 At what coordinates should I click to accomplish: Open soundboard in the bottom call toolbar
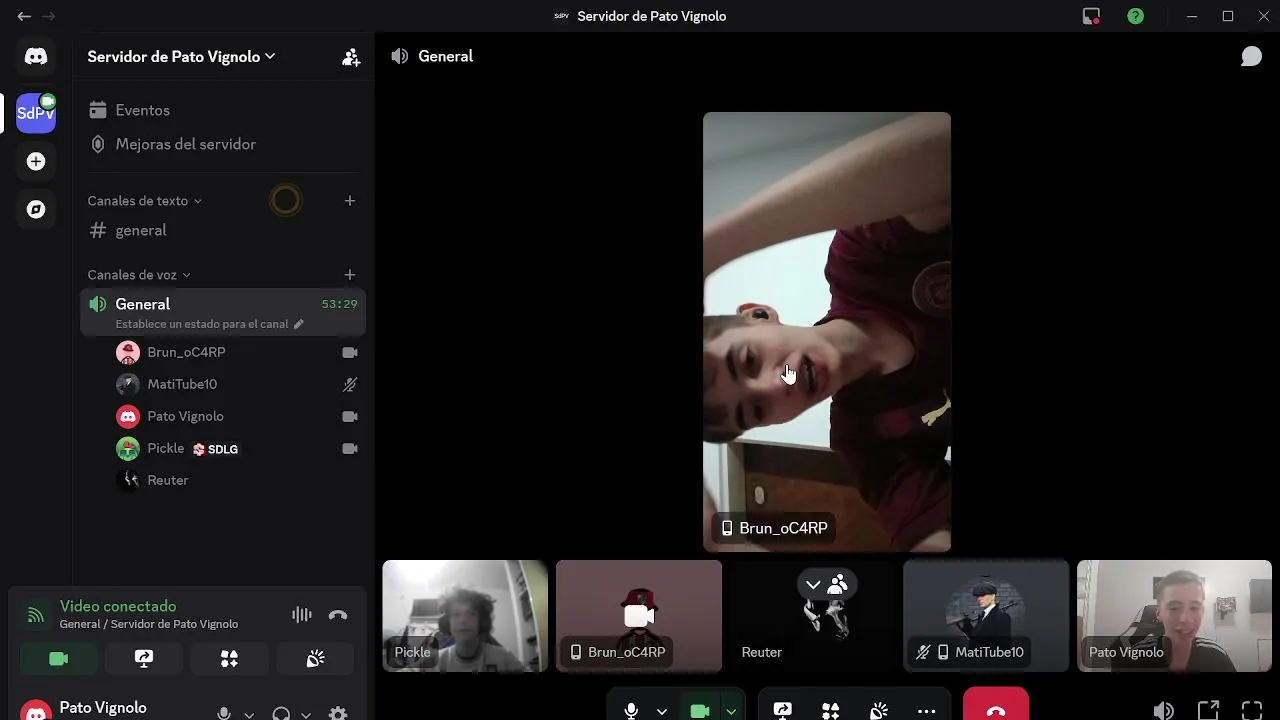coord(878,710)
